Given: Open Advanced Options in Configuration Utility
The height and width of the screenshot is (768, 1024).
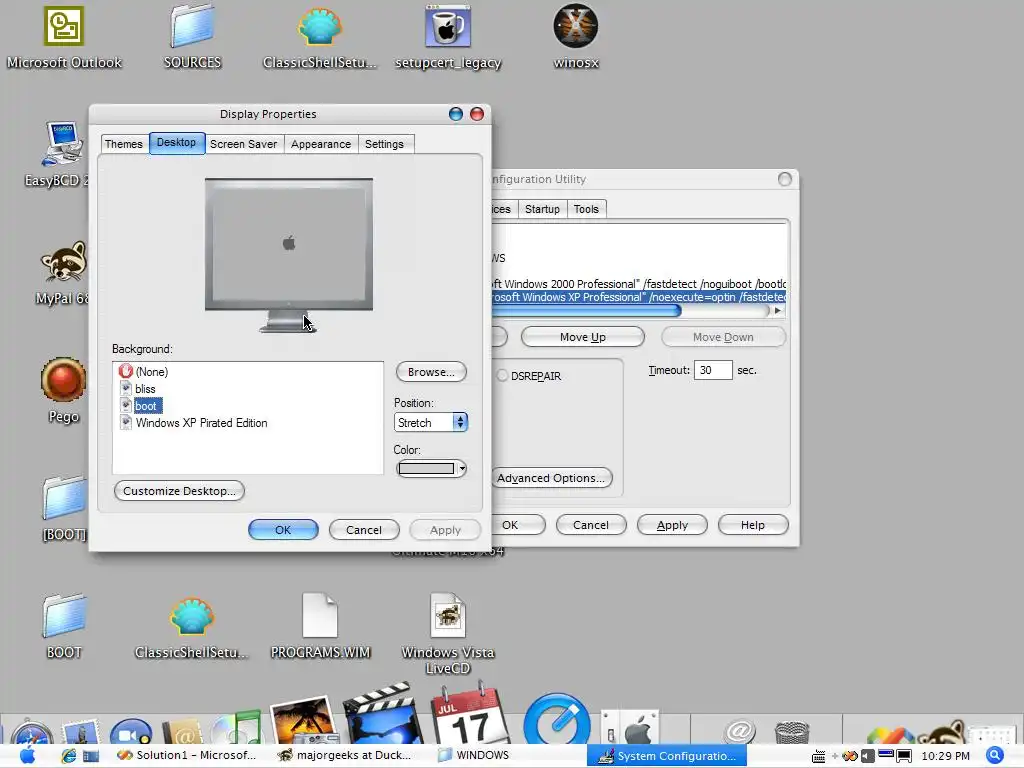Looking at the screenshot, I should pyautogui.click(x=551, y=478).
